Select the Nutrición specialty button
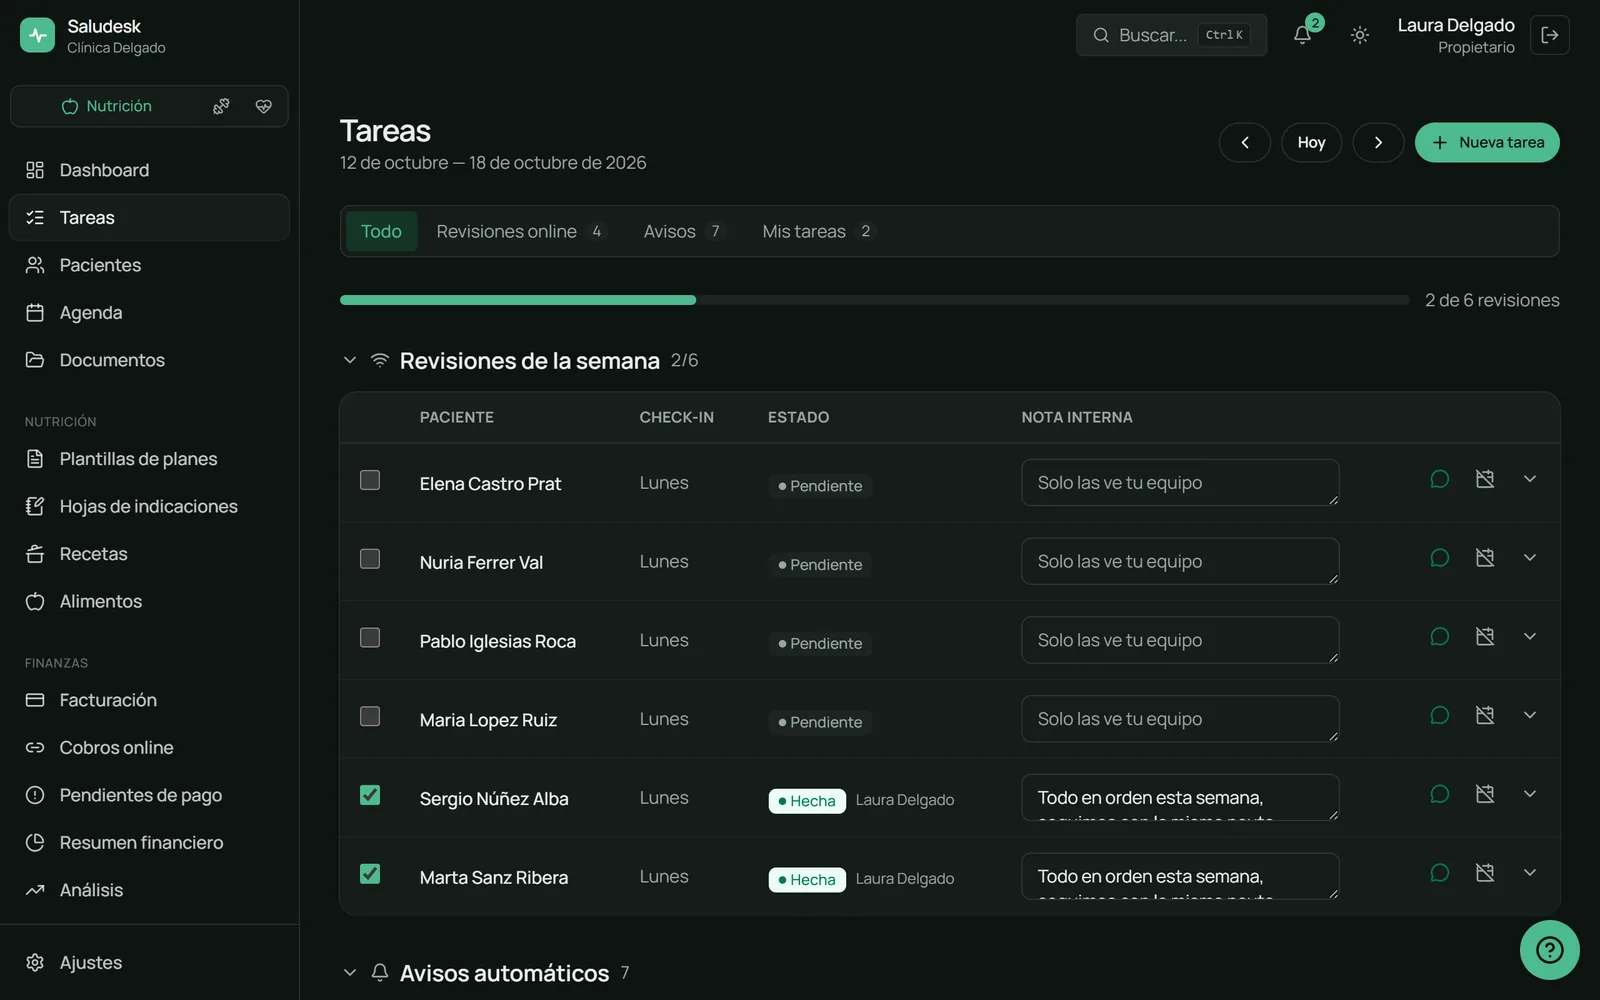The image size is (1600, 1000). [x=106, y=106]
